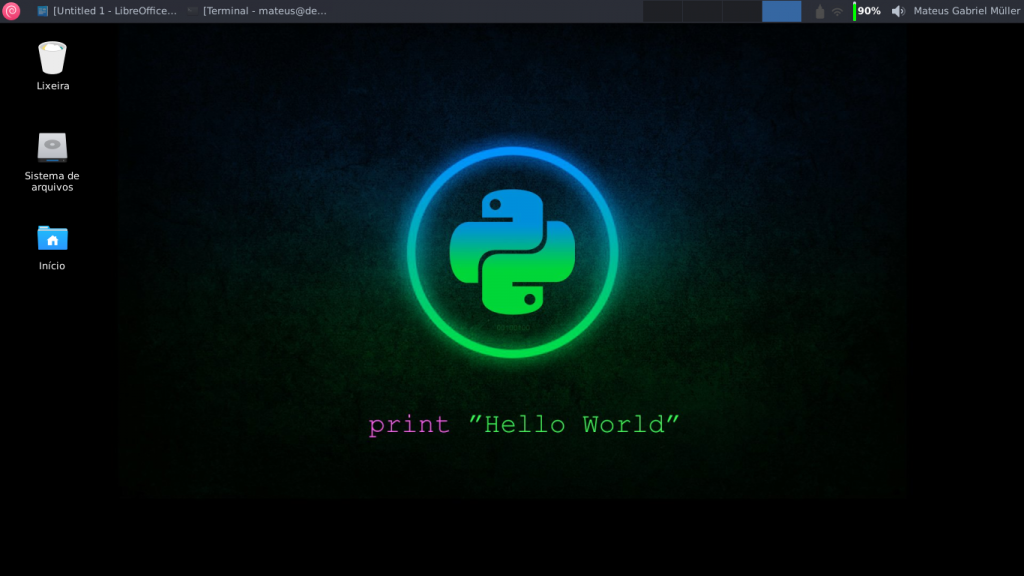Select the highlighted fourth workspace

tap(781, 11)
